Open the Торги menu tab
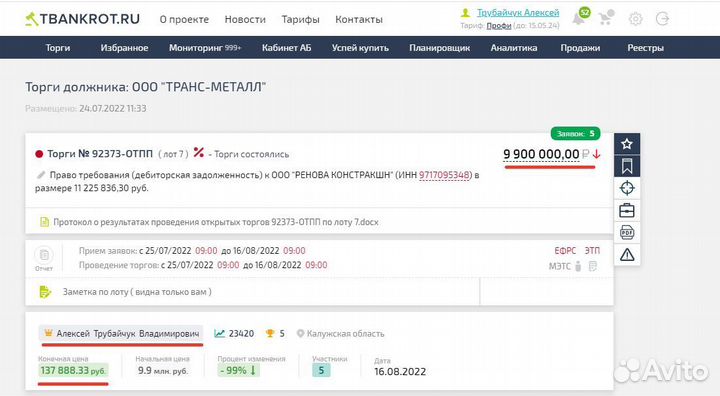The height and width of the screenshot is (396, 720). click(58, 48)
